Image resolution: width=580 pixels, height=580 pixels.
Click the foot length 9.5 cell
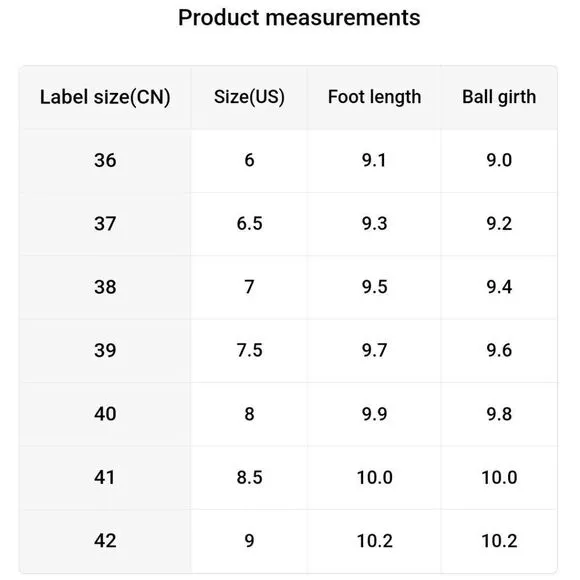374,287
